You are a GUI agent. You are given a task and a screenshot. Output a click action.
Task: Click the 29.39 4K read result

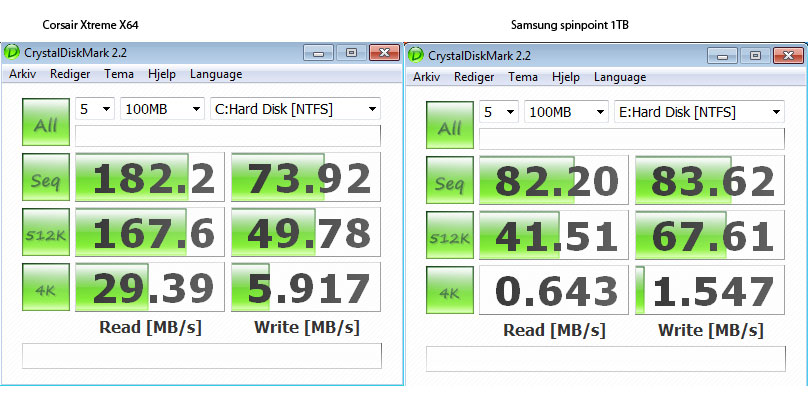pos(150,287)
